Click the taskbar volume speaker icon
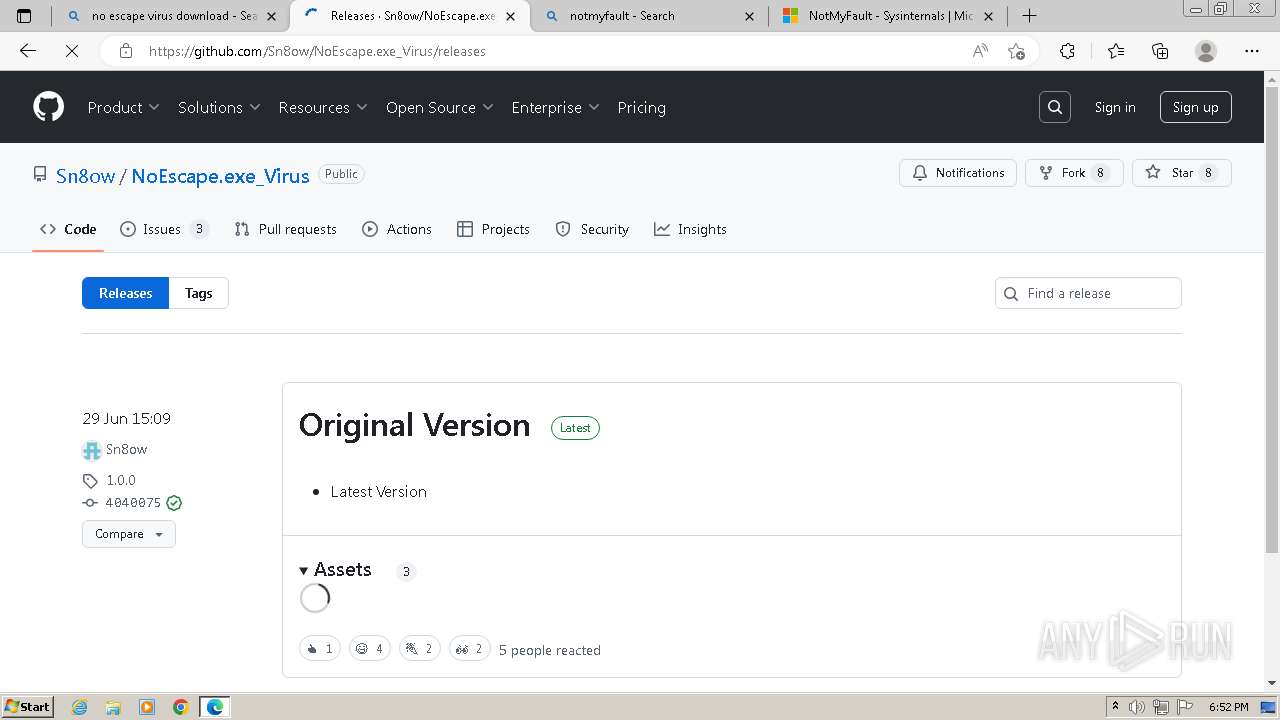 (x=1137, y=707)
